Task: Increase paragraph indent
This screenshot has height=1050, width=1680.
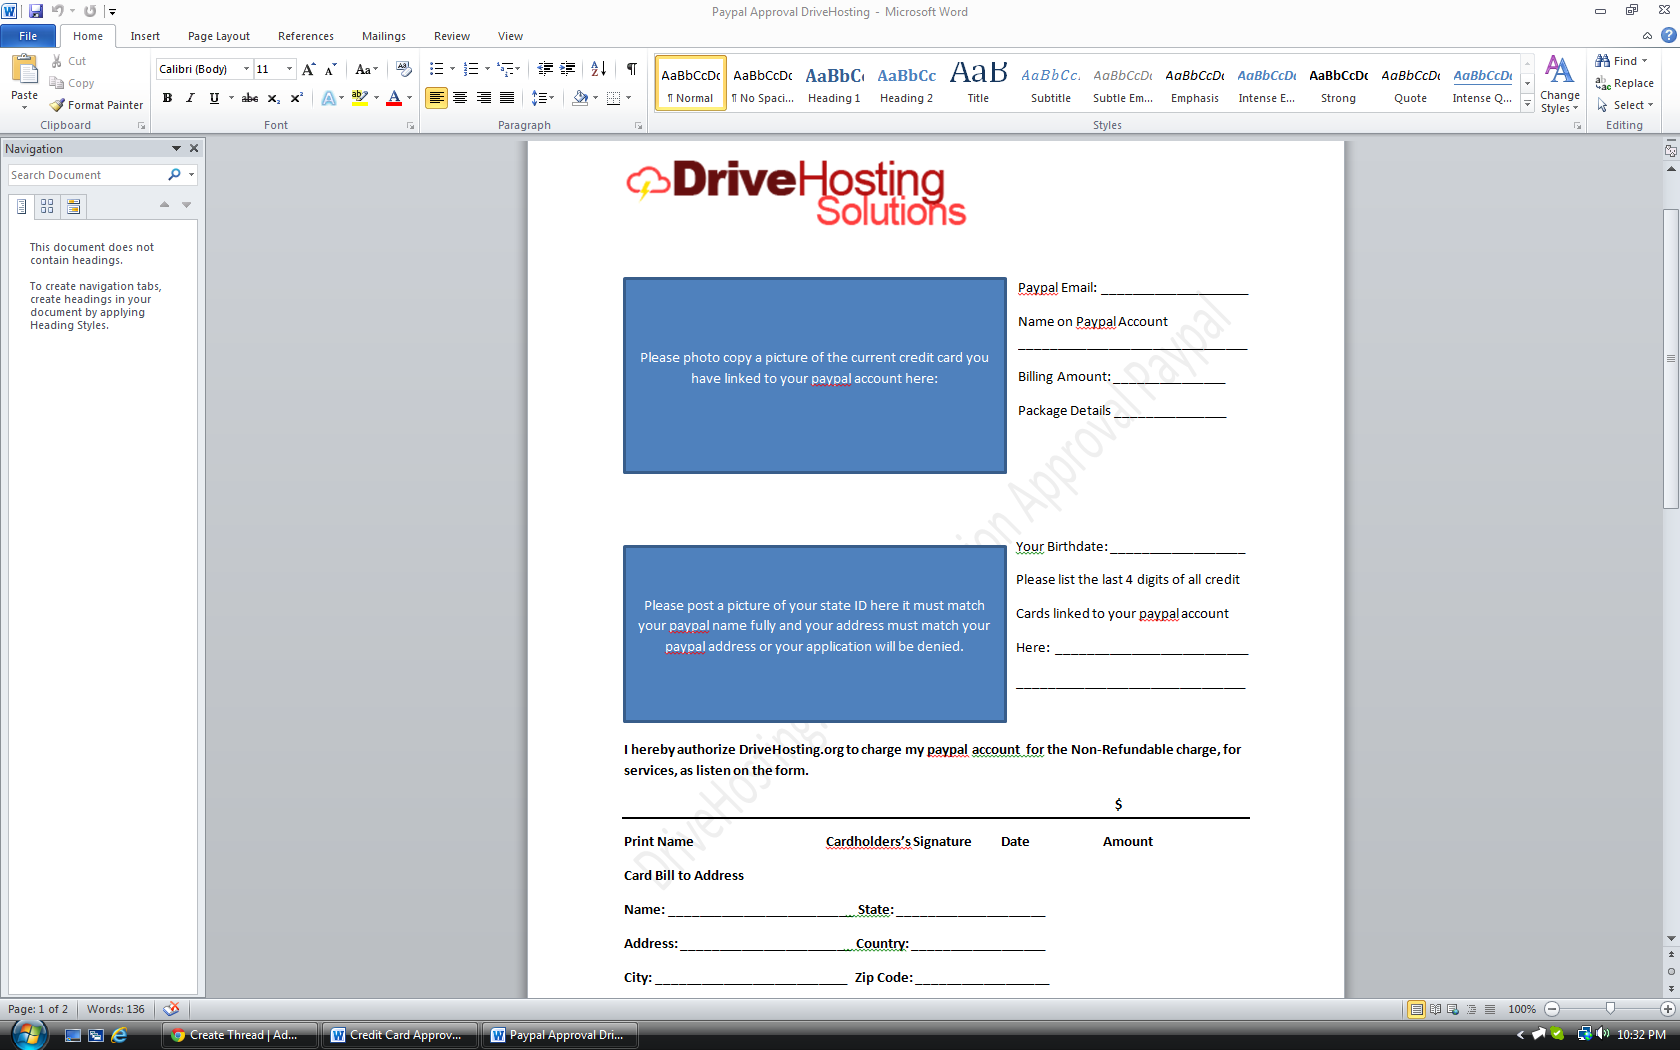Action: tap(568, 69)
